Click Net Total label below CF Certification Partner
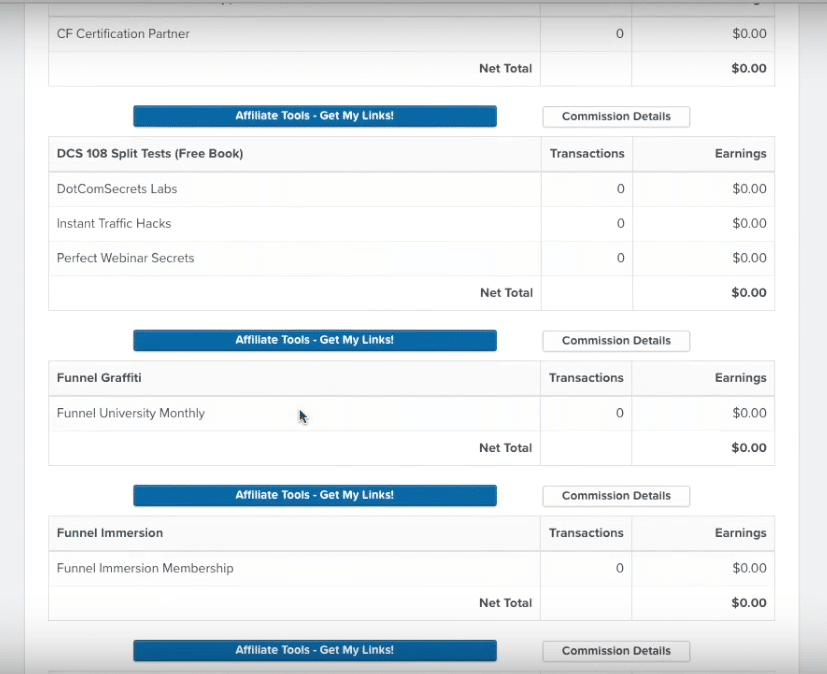This screenshot has width=827, height=674. pos(505,69)
